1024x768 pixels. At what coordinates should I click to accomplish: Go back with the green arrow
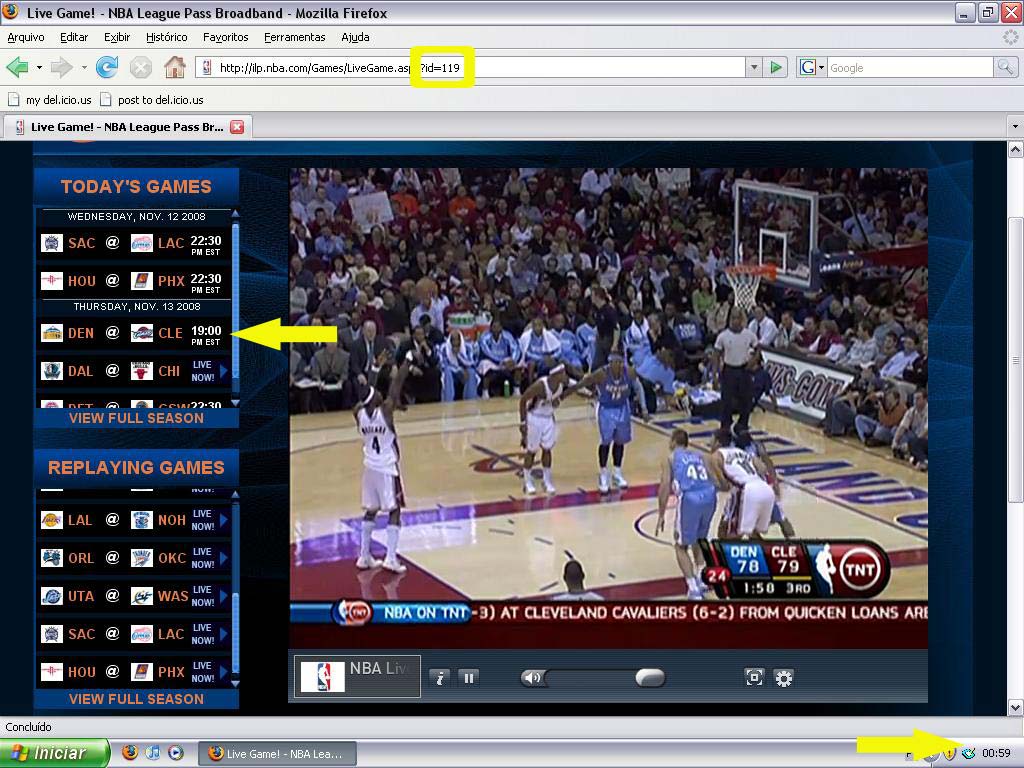(18, 67)
